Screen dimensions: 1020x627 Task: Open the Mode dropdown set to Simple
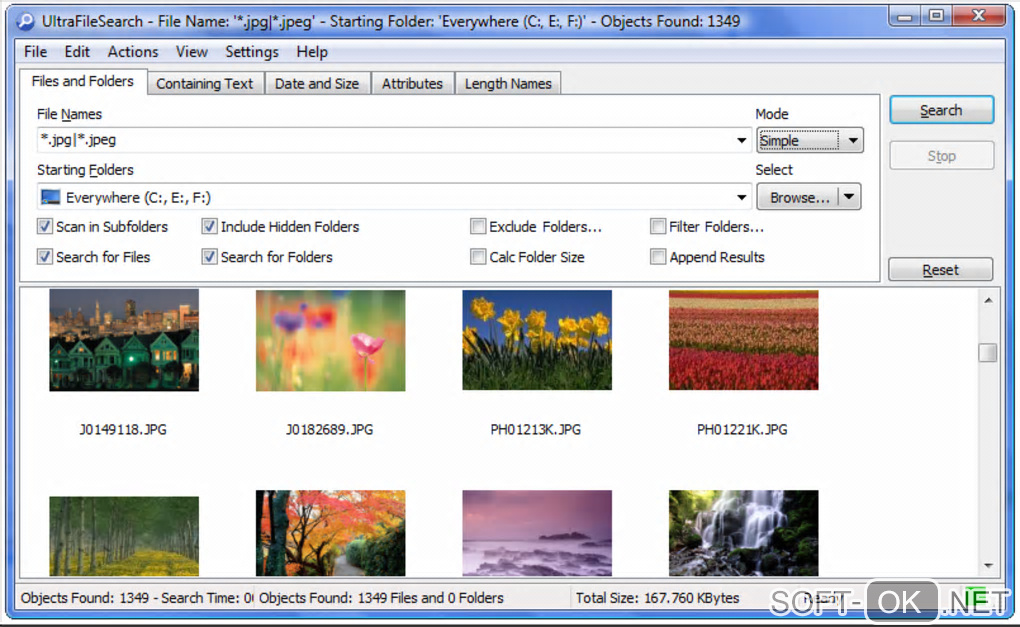[x=810, y=140]
